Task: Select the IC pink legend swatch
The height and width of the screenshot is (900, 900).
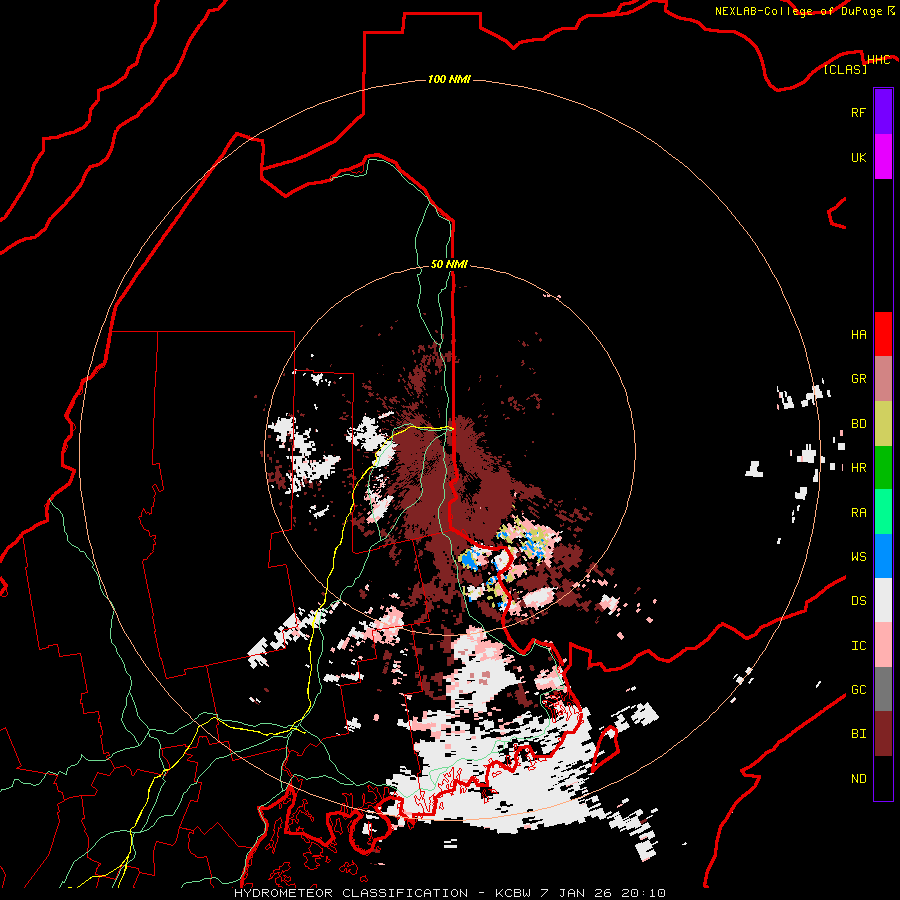Action: [883, 645]
